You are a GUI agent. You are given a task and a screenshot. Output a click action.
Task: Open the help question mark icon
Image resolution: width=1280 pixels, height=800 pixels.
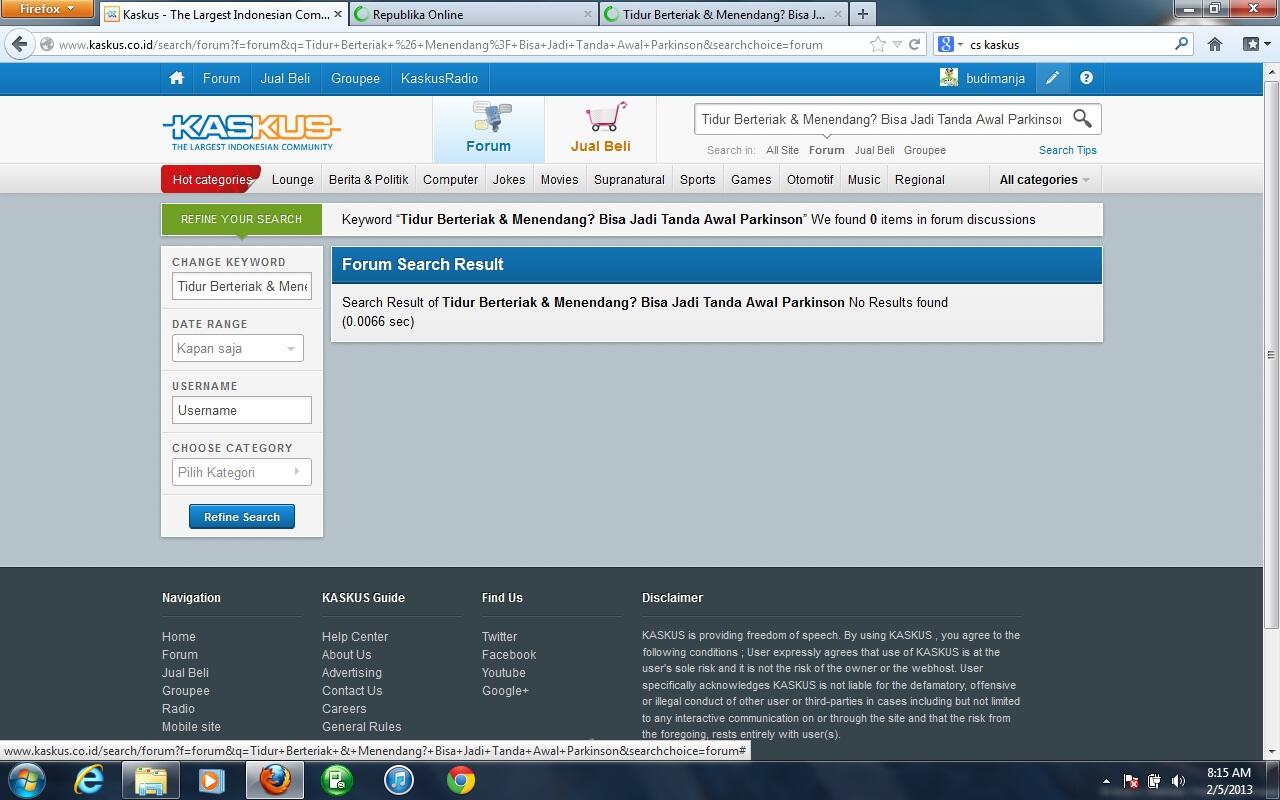1086,78
